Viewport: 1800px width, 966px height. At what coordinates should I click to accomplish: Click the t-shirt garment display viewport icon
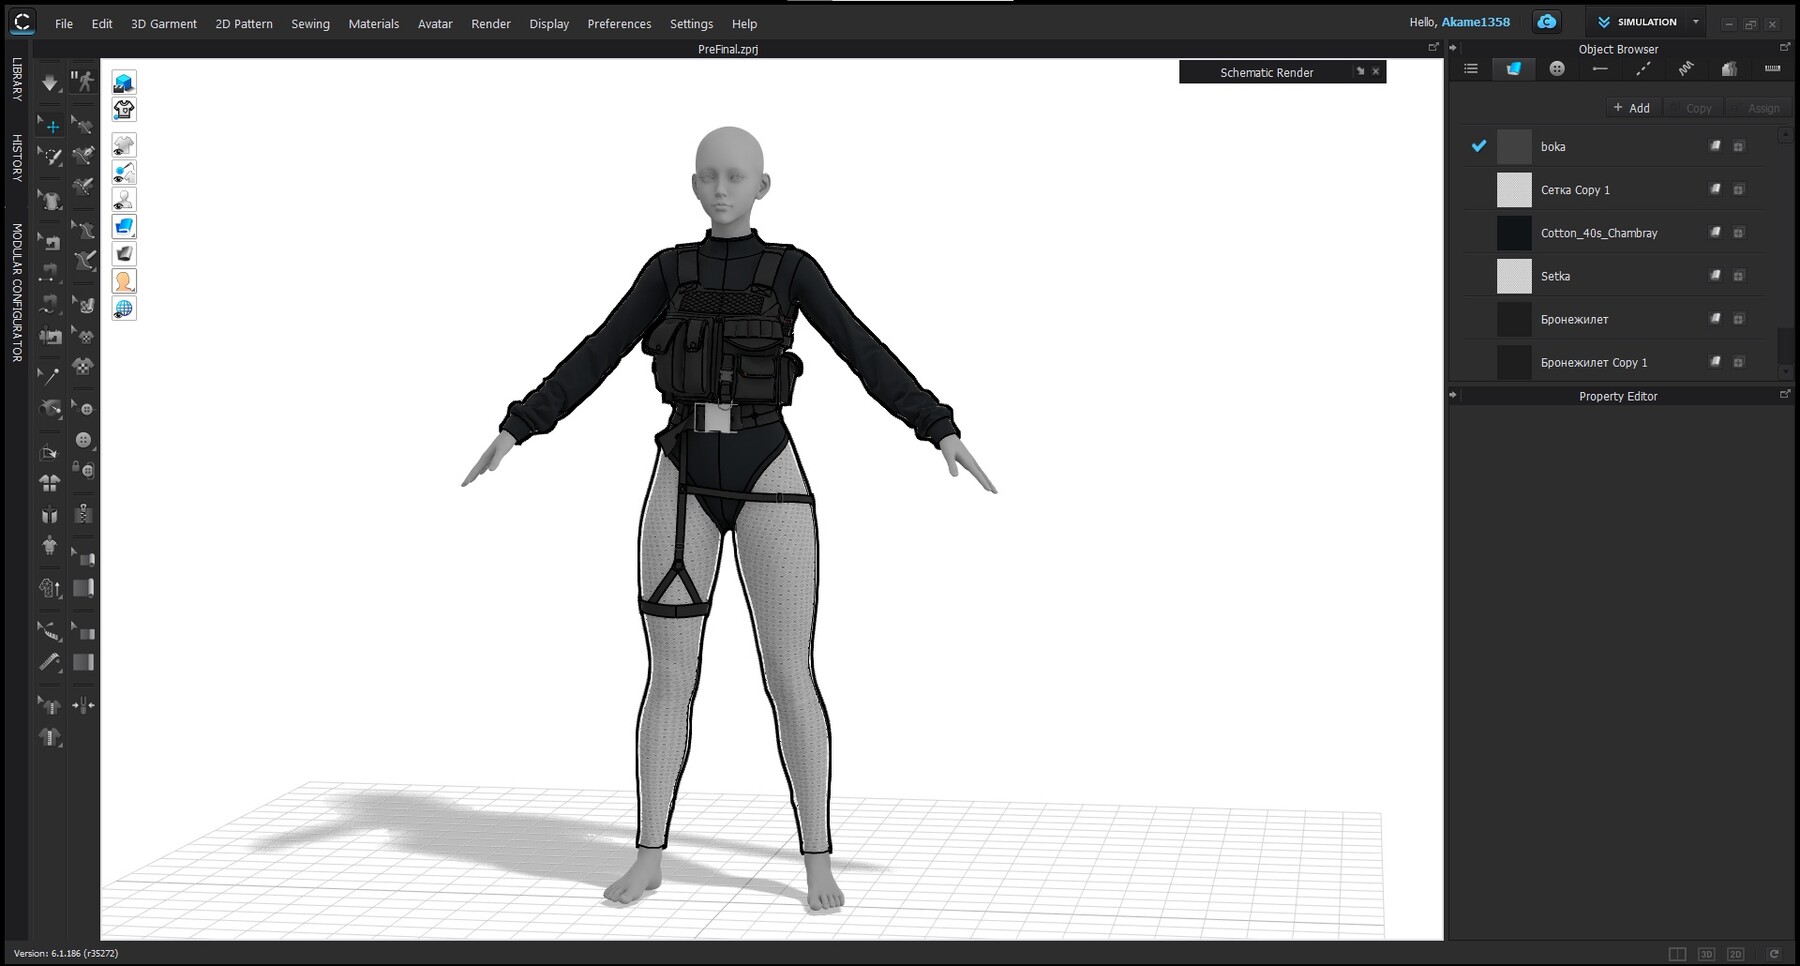click(124, 109)
